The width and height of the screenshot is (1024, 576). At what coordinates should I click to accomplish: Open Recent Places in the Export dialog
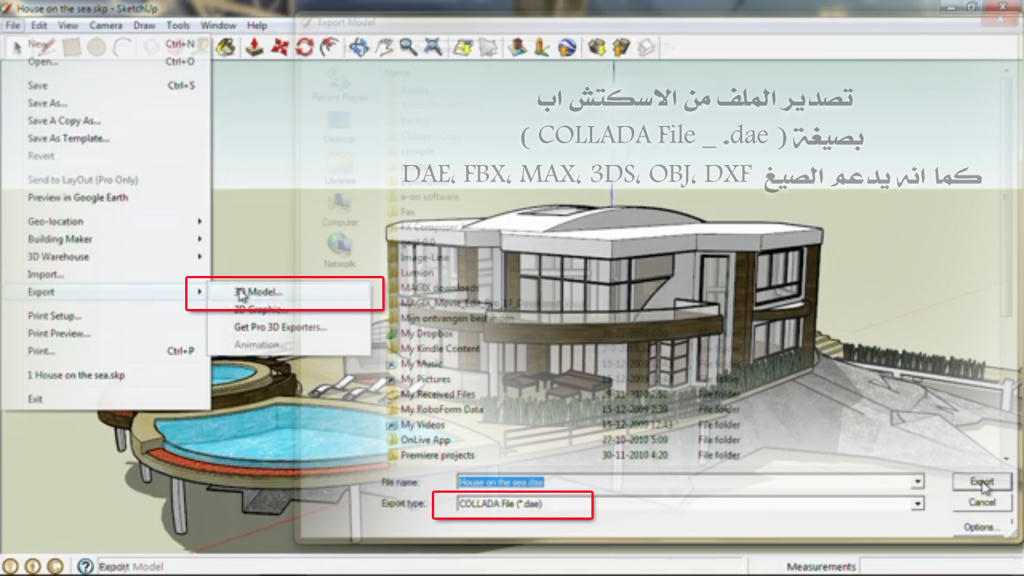click(339, 85)
